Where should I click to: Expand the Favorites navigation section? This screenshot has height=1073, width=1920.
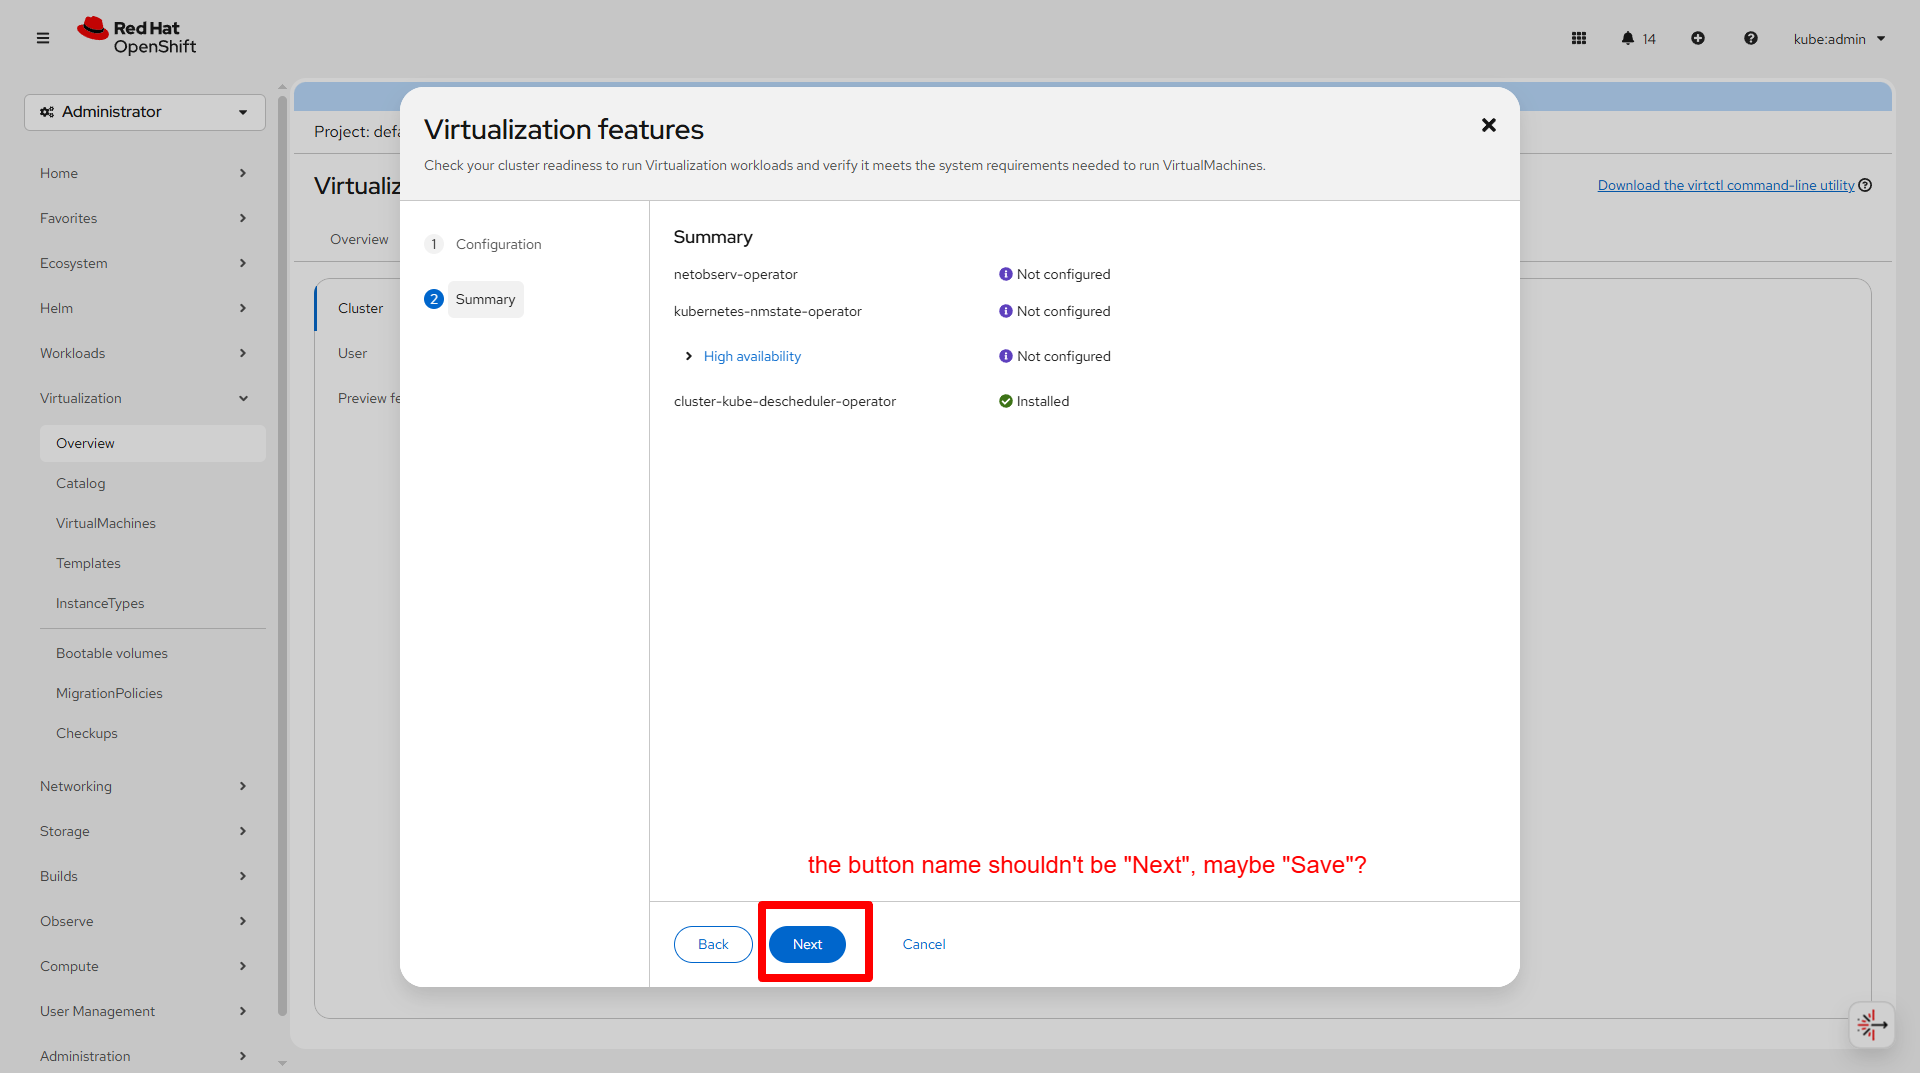[145, 218]
